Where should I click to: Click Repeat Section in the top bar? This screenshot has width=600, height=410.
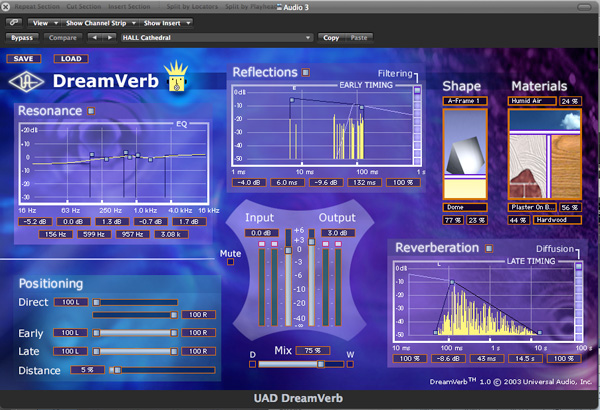click(x=37, y=7)
